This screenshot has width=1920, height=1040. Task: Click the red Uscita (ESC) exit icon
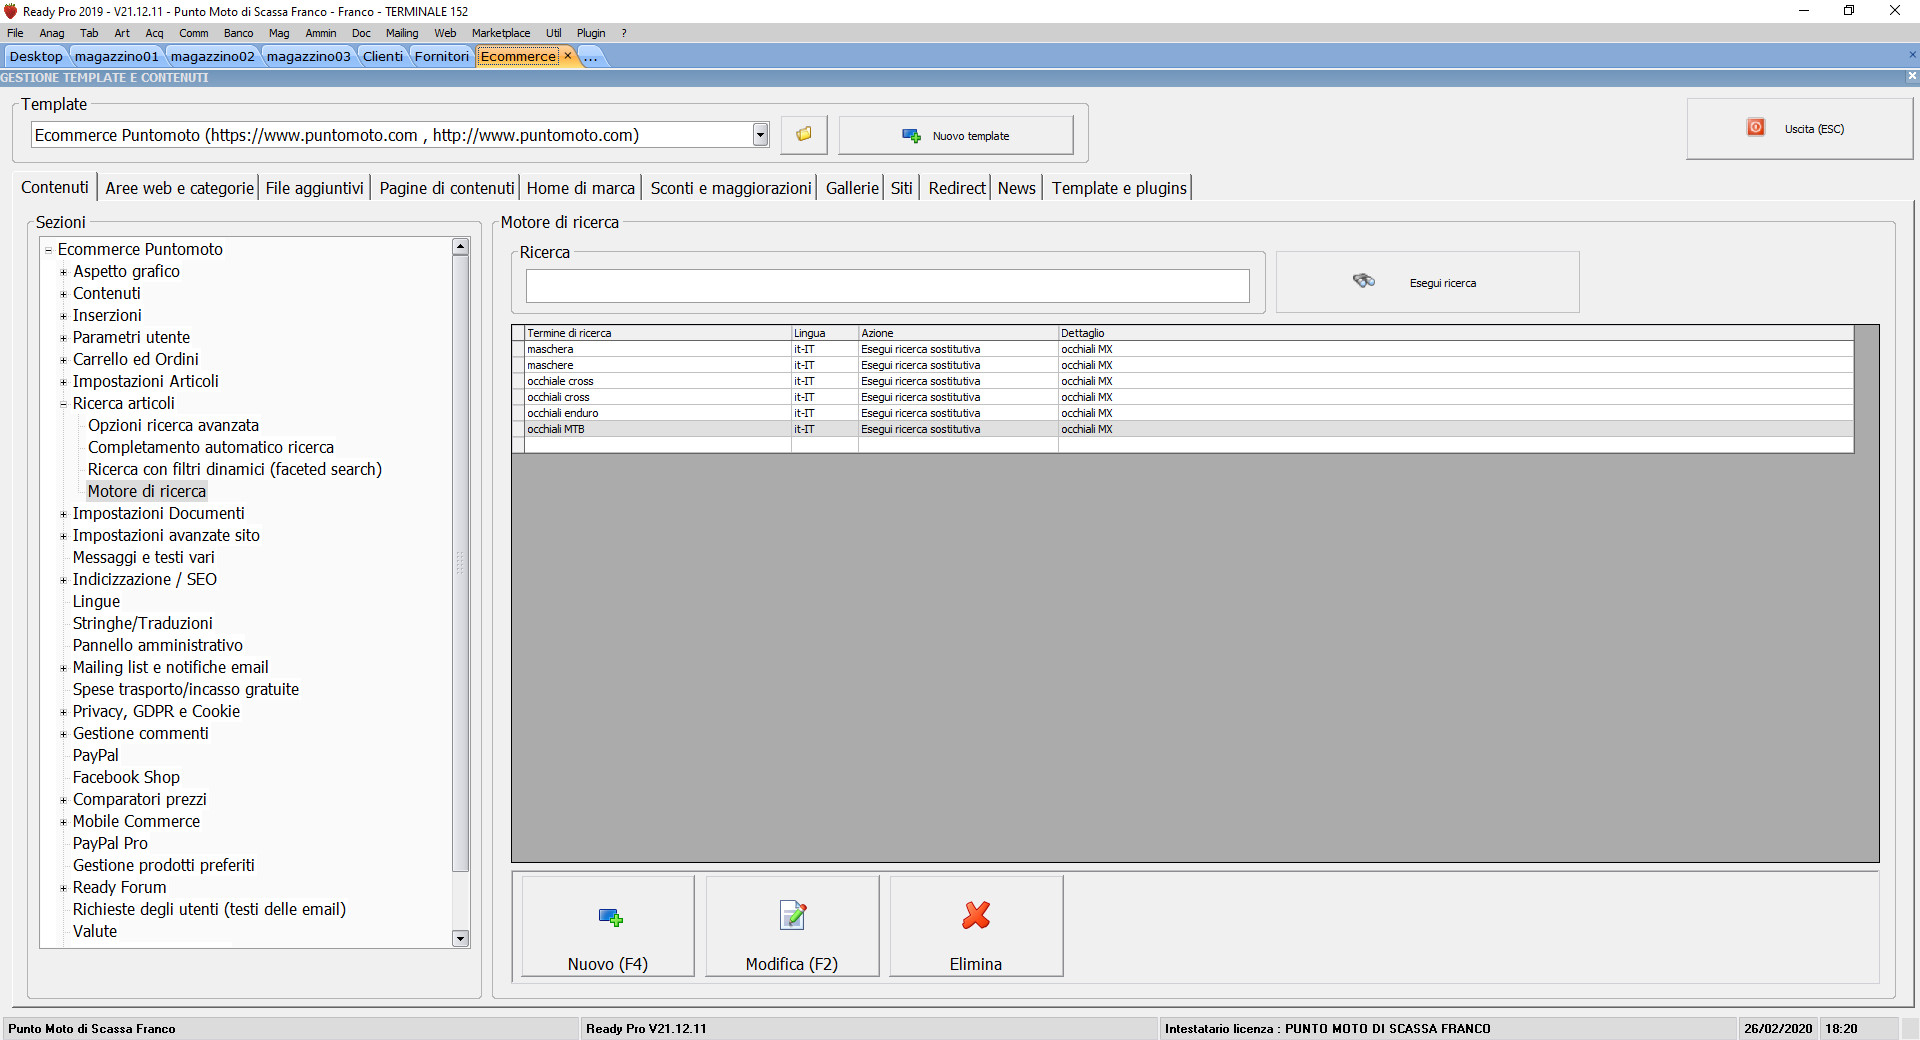click(1756, 128)
